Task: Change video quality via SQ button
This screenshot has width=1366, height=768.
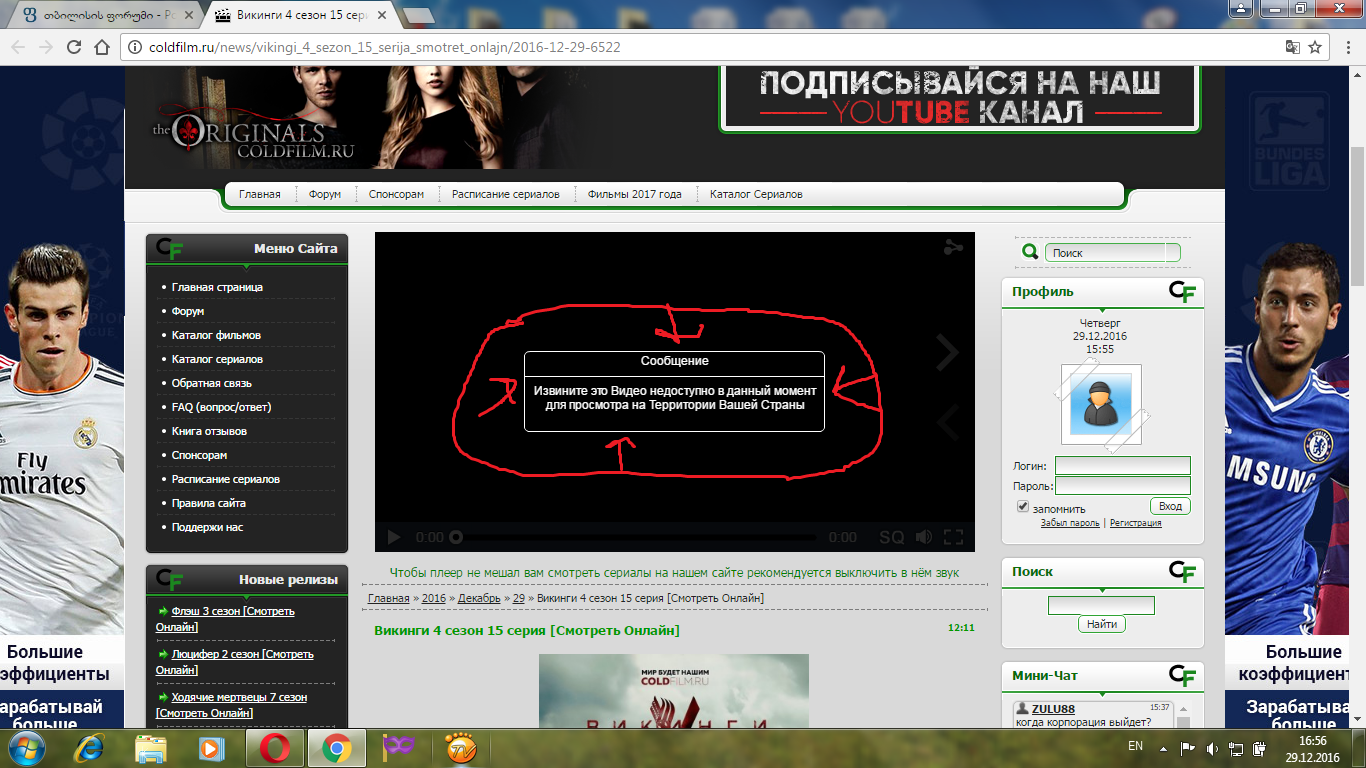Action: click(891, 537)
